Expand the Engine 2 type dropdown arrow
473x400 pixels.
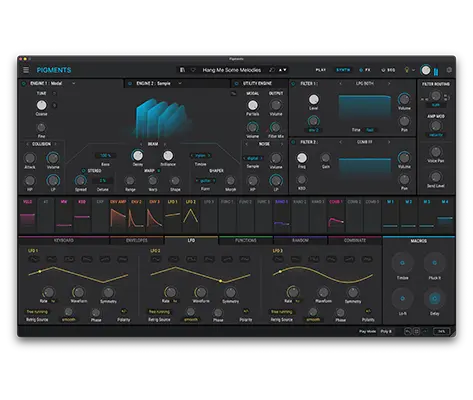[180, 83]
